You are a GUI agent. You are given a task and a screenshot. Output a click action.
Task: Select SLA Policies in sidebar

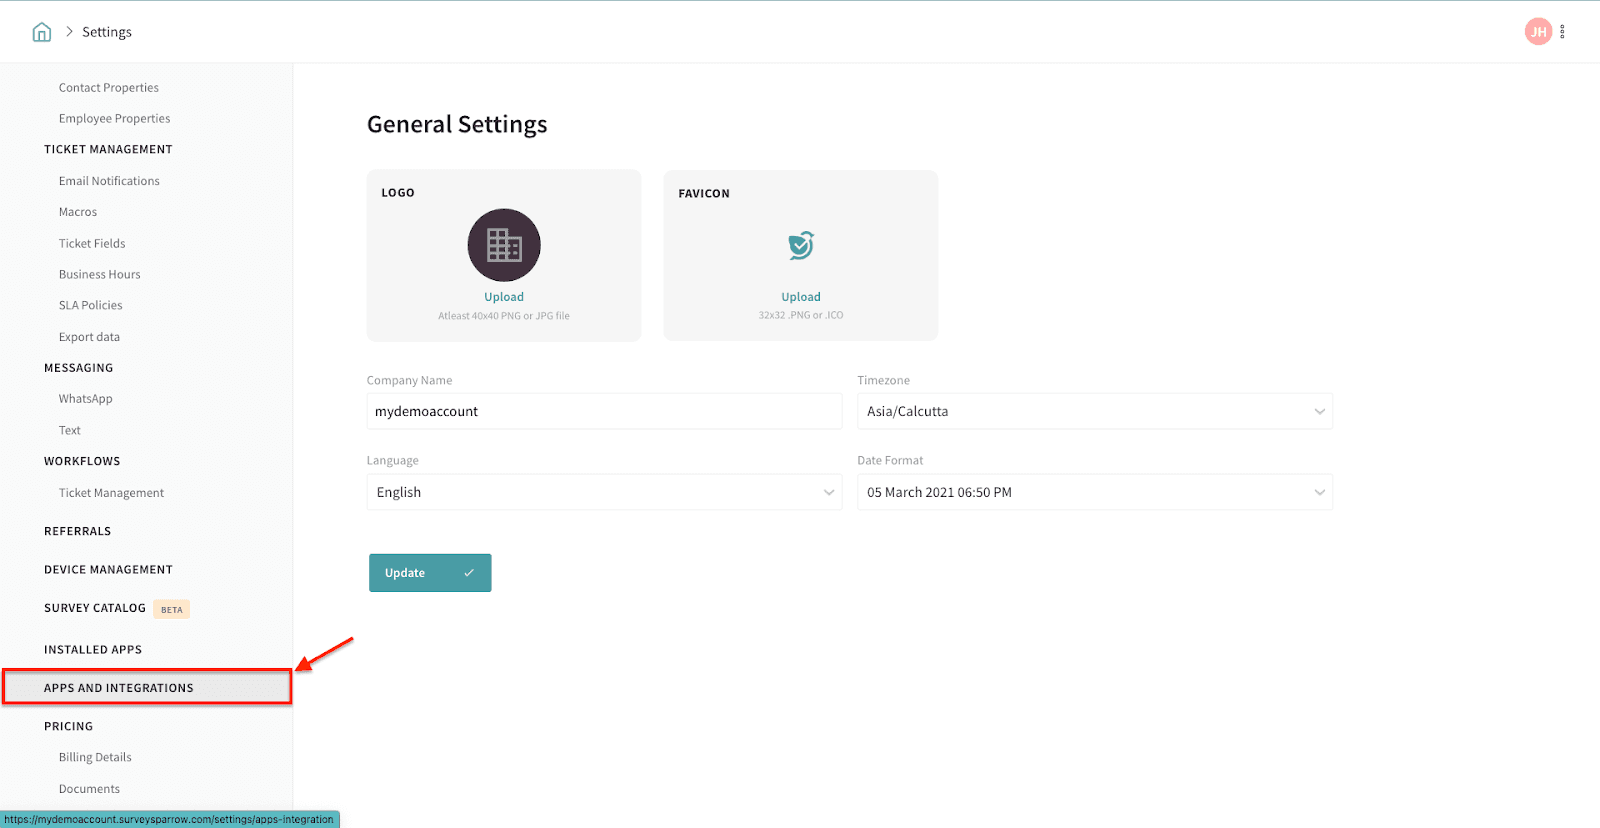click(91, 306)
